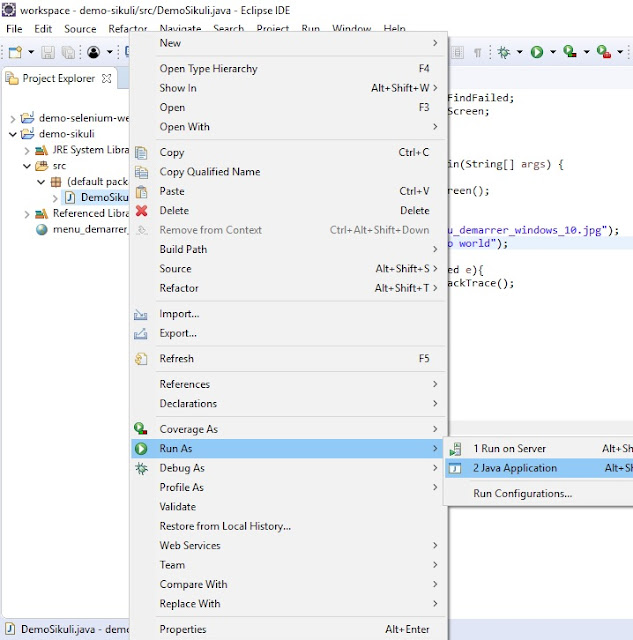The height and width of the screenshot is (640, 633).
Task: Select the Project Explorer tab
Action: tap(58, 78)
